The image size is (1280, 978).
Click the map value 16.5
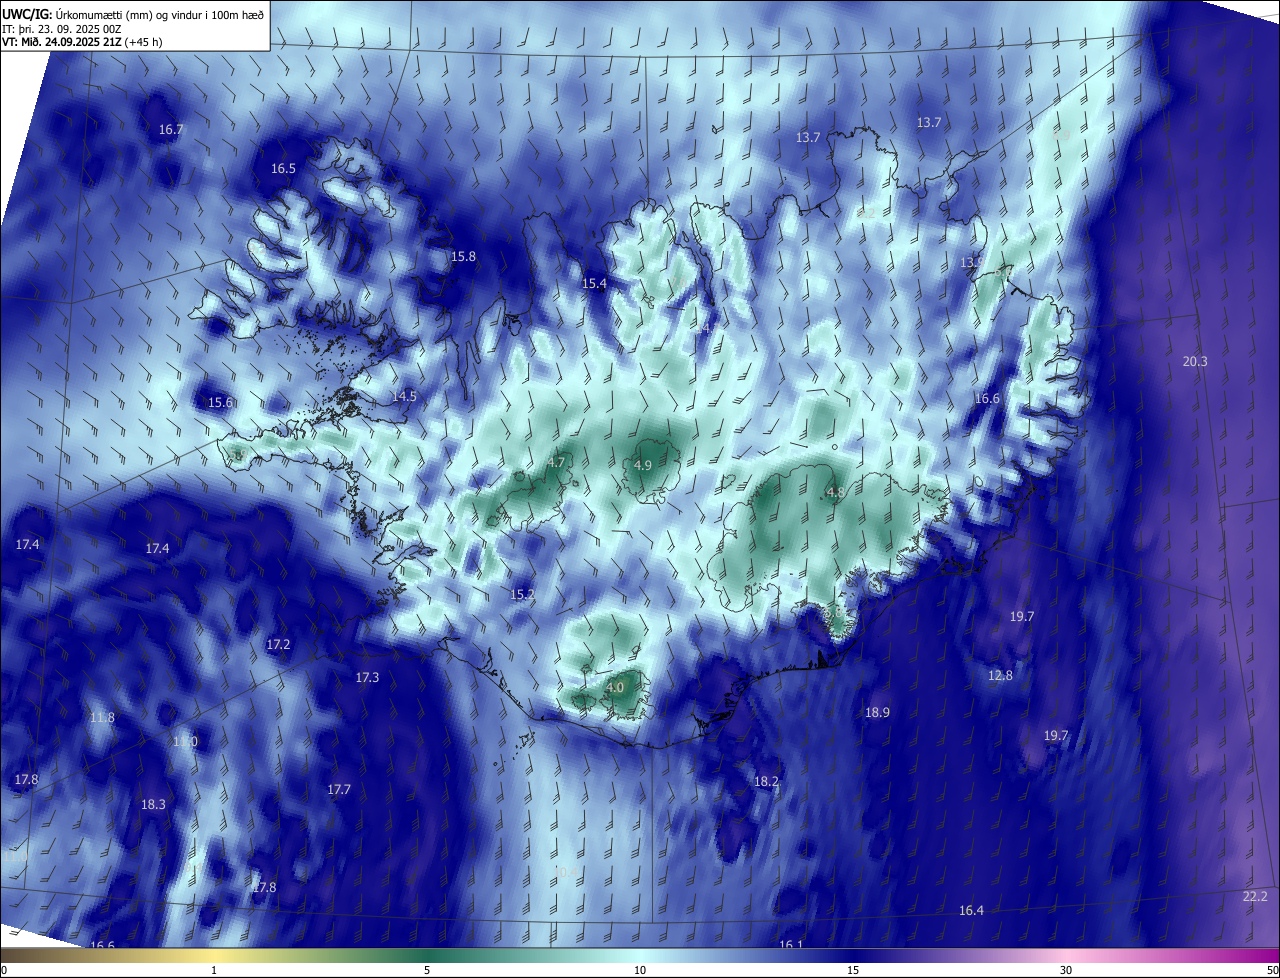(x=284, y=169)
